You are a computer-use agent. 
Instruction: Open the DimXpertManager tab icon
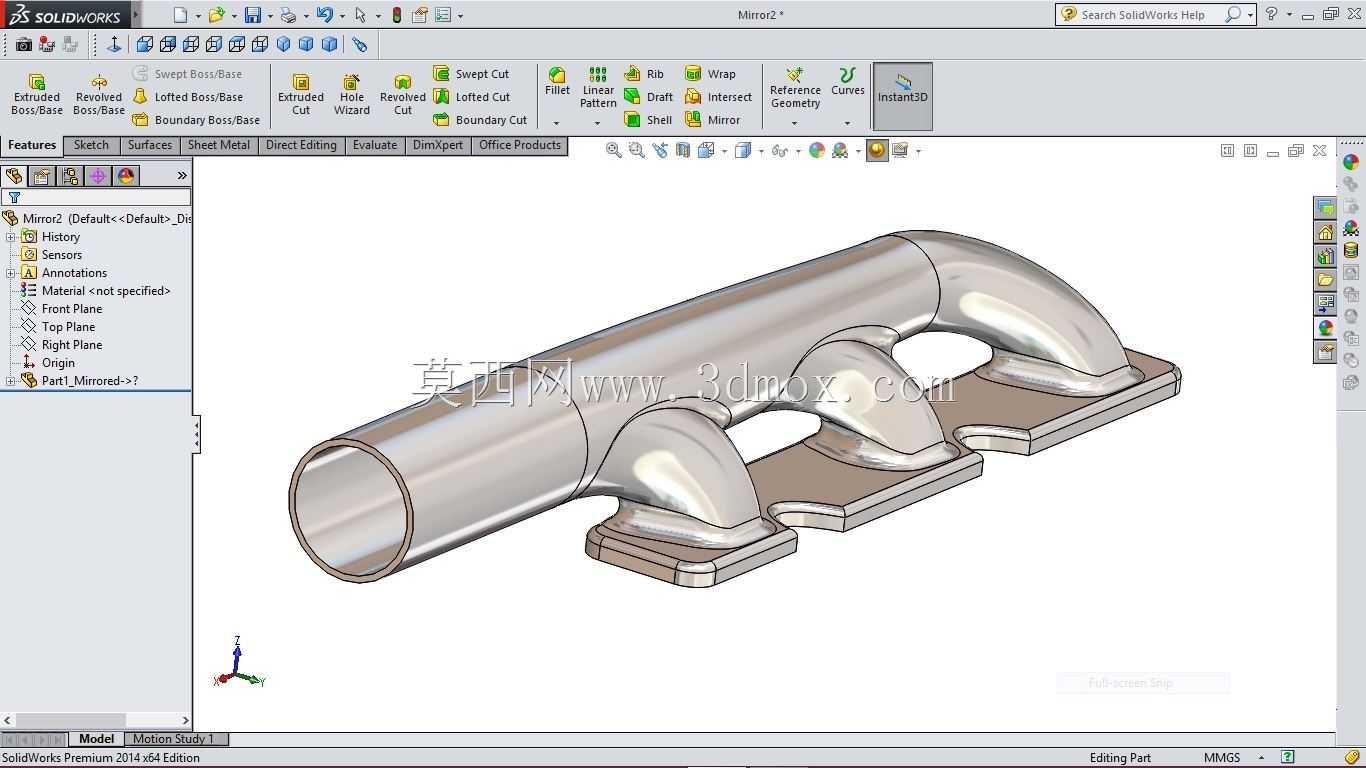(x=98, y=176)
